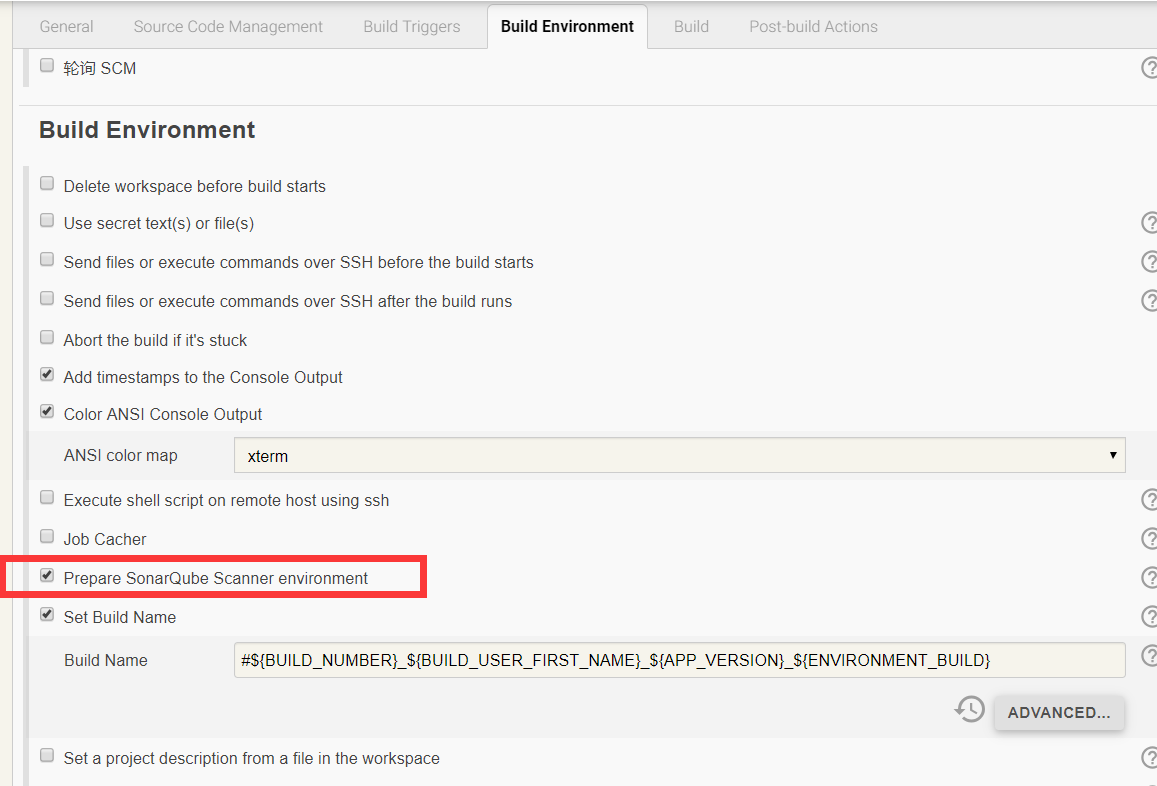Screen dimensions: 1157x786
Task: Uncheck Prepare SonarQube Scanner environment
Action: click(47, 577)
